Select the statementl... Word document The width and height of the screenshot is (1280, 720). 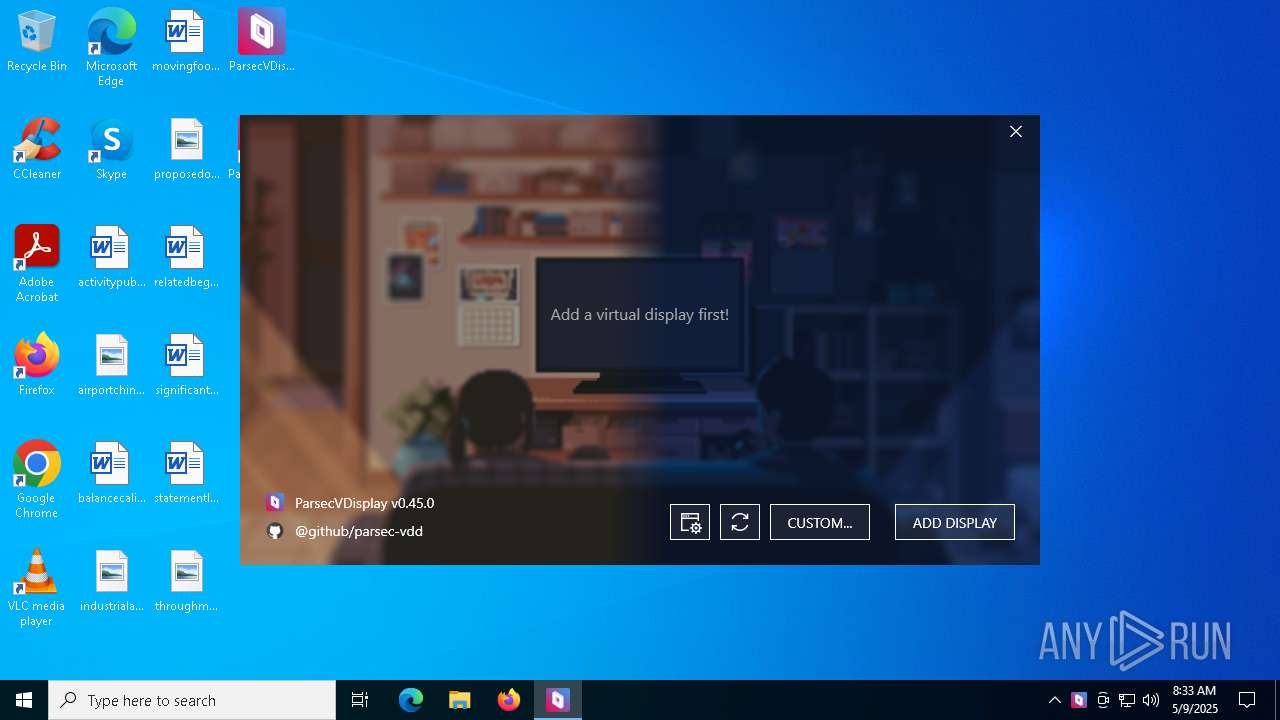click(186, 473)
